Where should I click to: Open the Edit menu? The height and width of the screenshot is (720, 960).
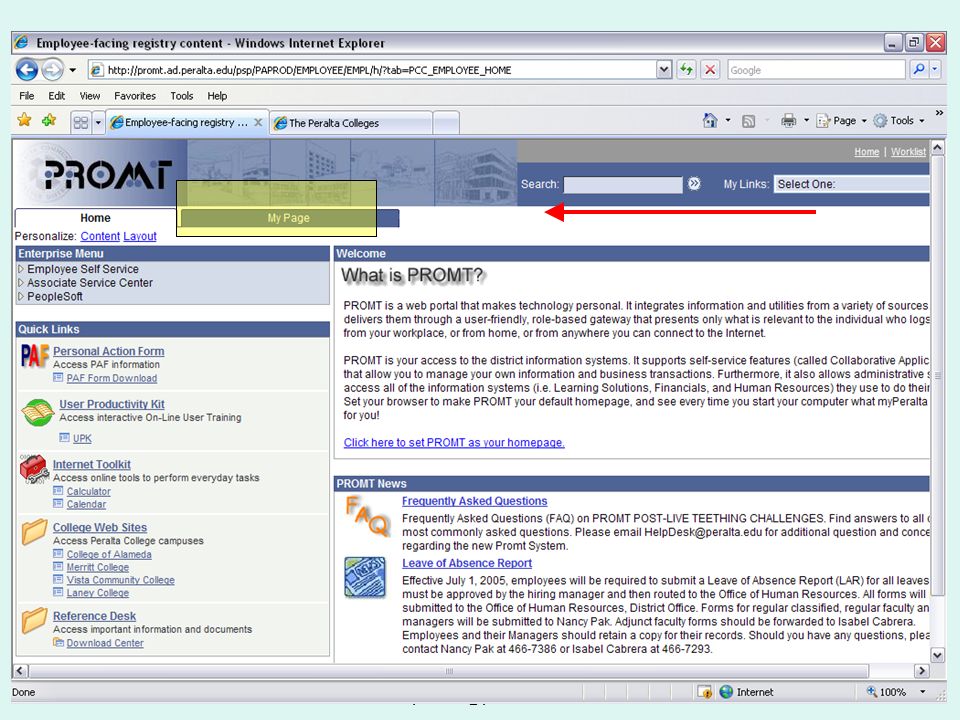[x=56, y=96]
